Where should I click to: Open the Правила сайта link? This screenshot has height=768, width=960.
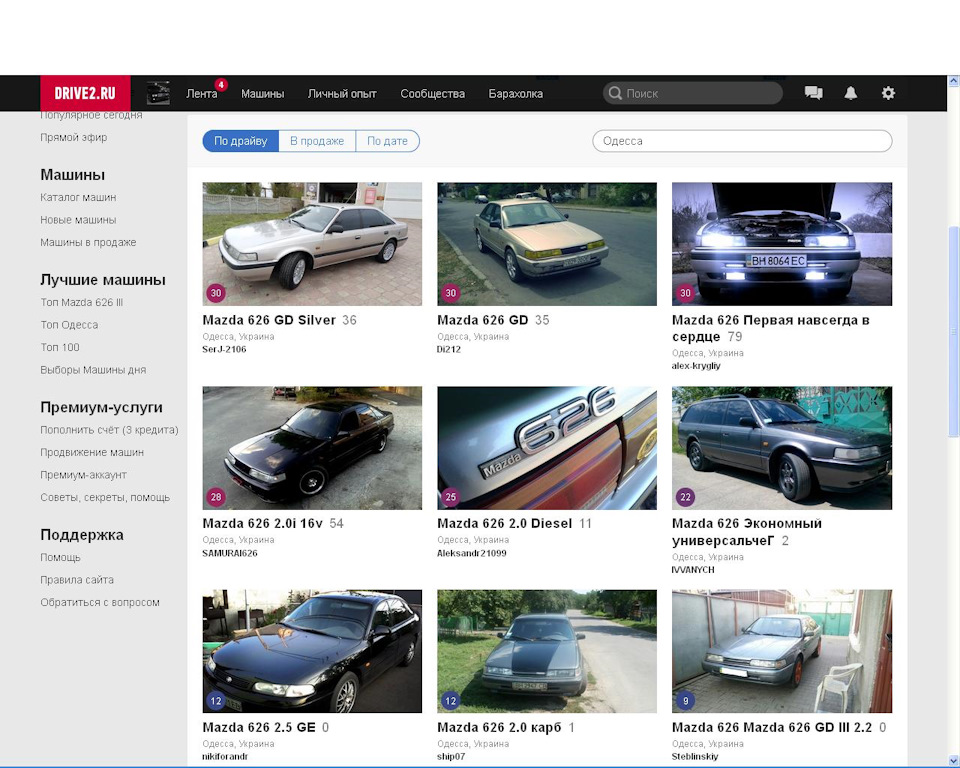pos(77,580)
